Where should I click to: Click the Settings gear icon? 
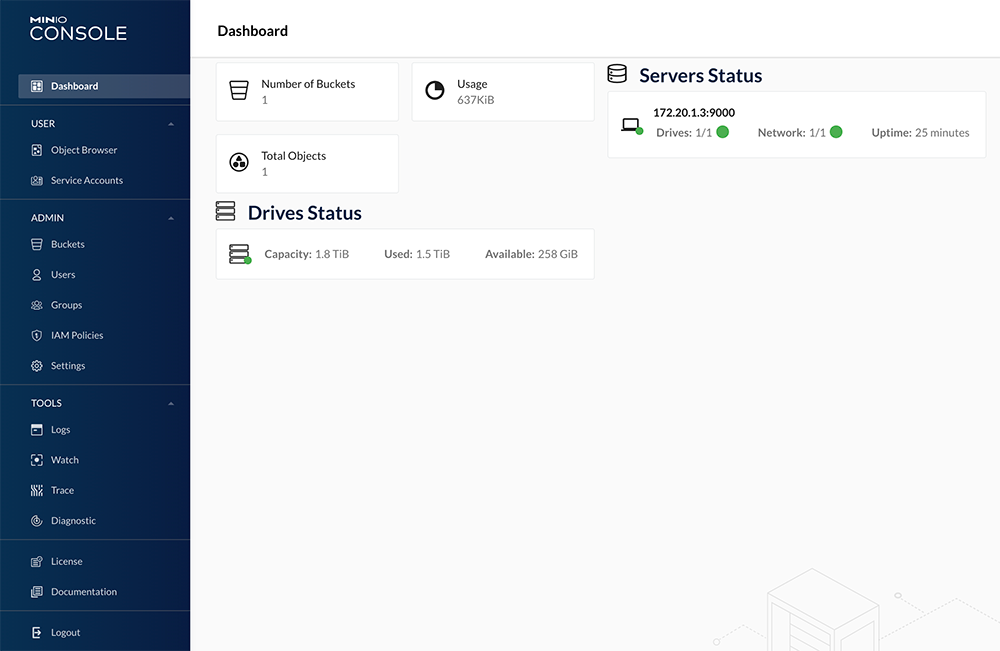37,366
